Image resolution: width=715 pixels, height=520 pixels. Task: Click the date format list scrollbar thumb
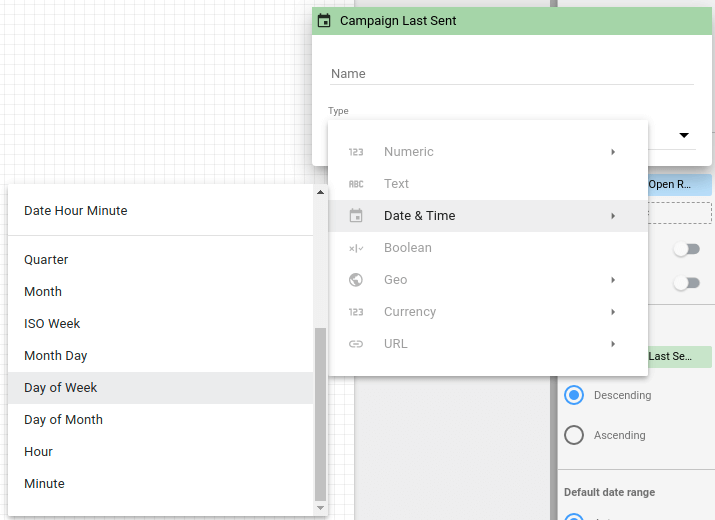pyautogui.click(x=321, y=414)
